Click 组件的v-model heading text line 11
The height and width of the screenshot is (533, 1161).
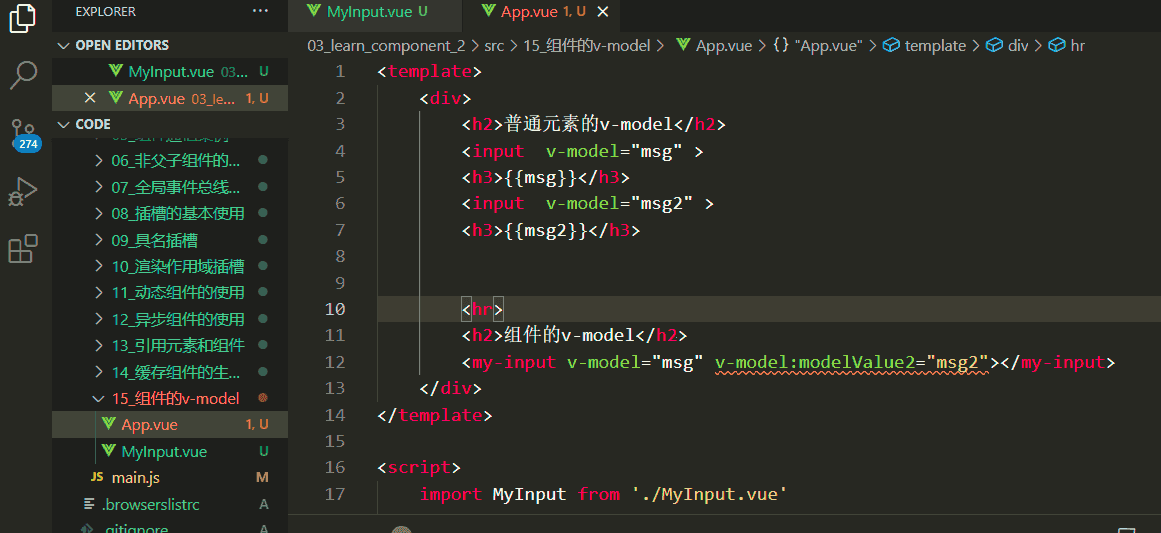pos(569,335)
